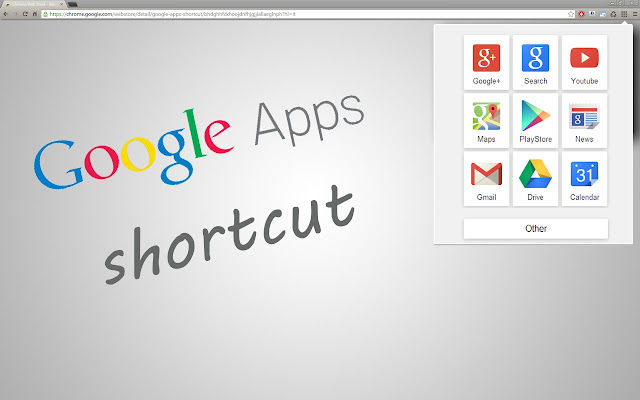Screen dimensions: 640x400
Task: Click the apps grid extension icon
Action: 624,14
